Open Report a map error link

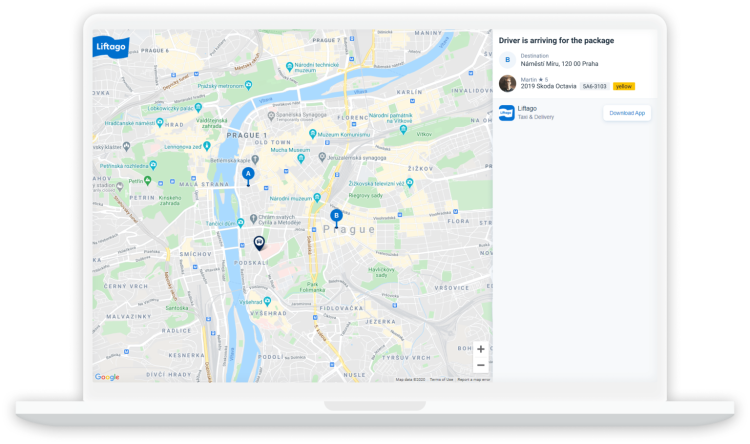point(474,379)
